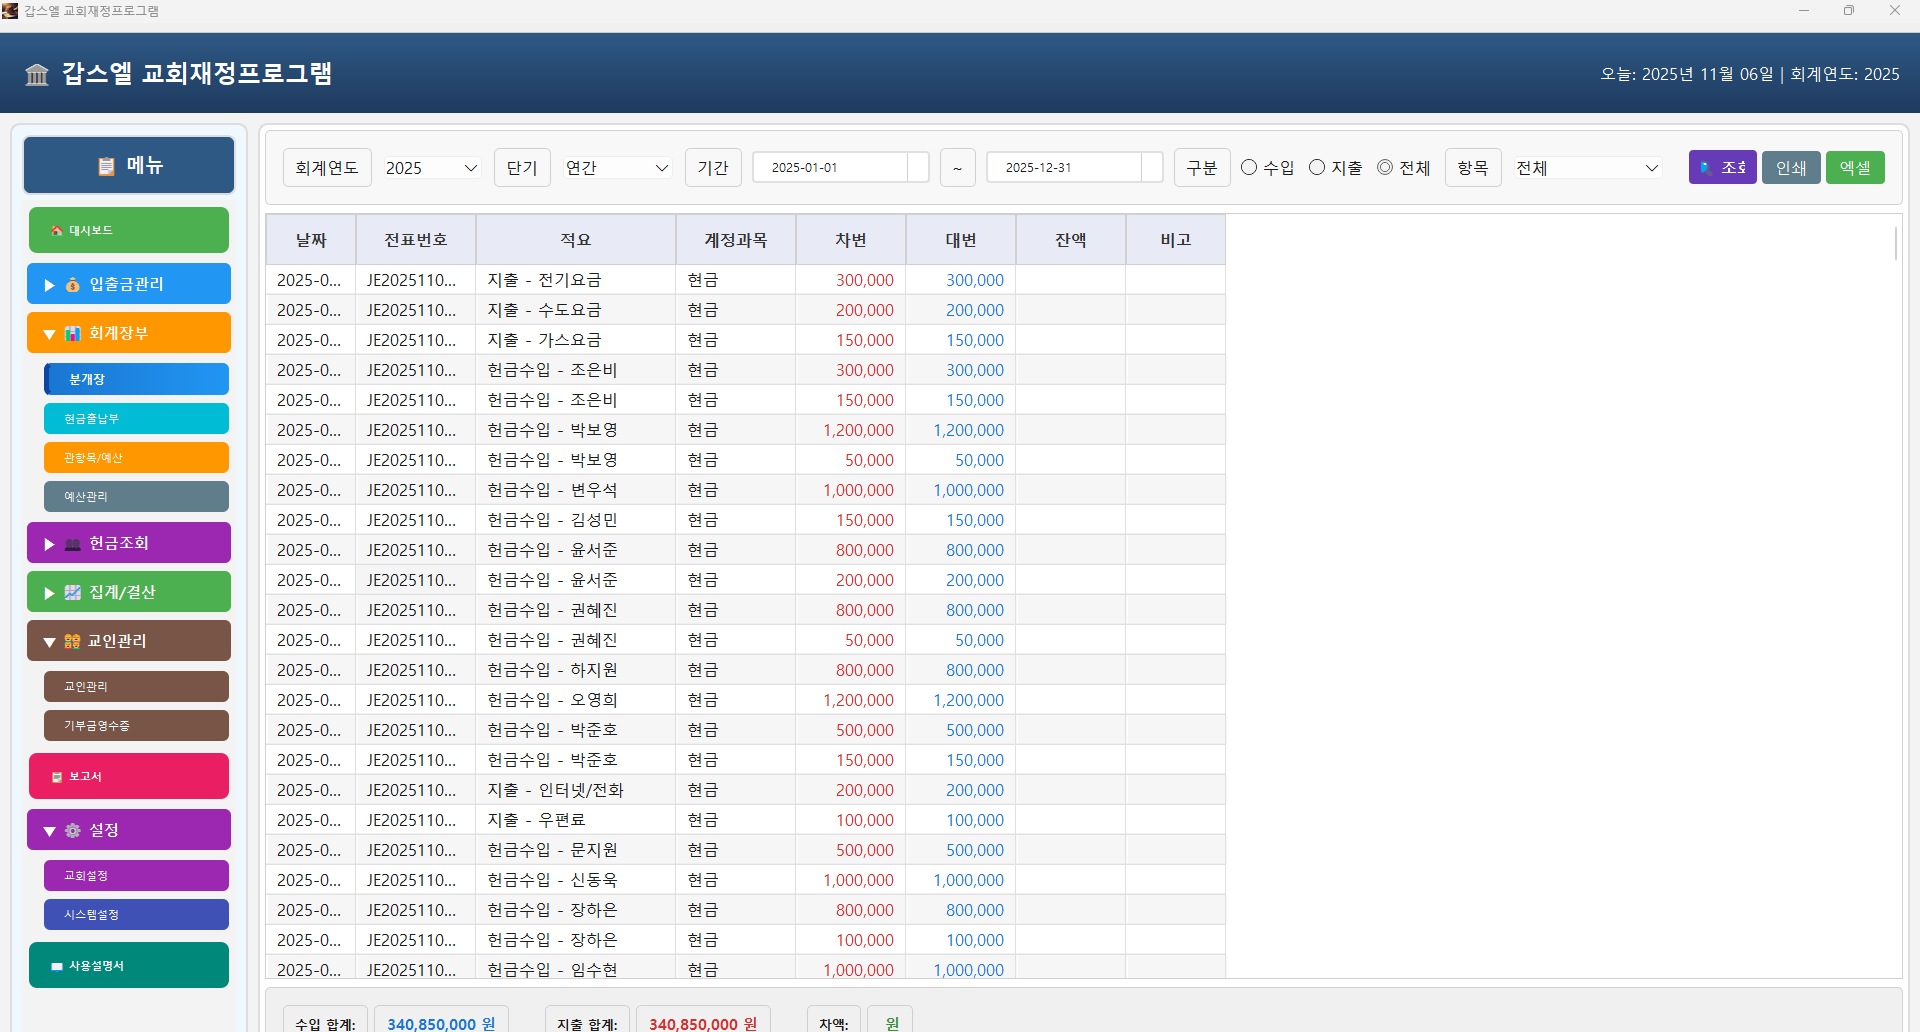The height and width of the screenshot is (1032, 1920).
Task: Click the 설정 gear icon
Action: pyautogui.click(x=71, y=829)
